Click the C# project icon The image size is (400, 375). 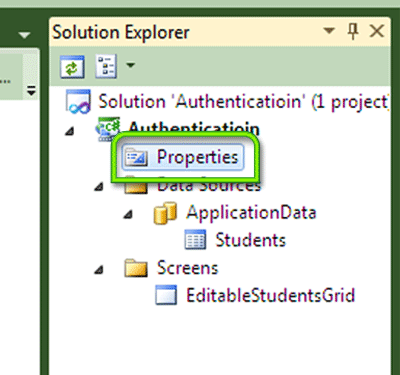click(107, 128)
